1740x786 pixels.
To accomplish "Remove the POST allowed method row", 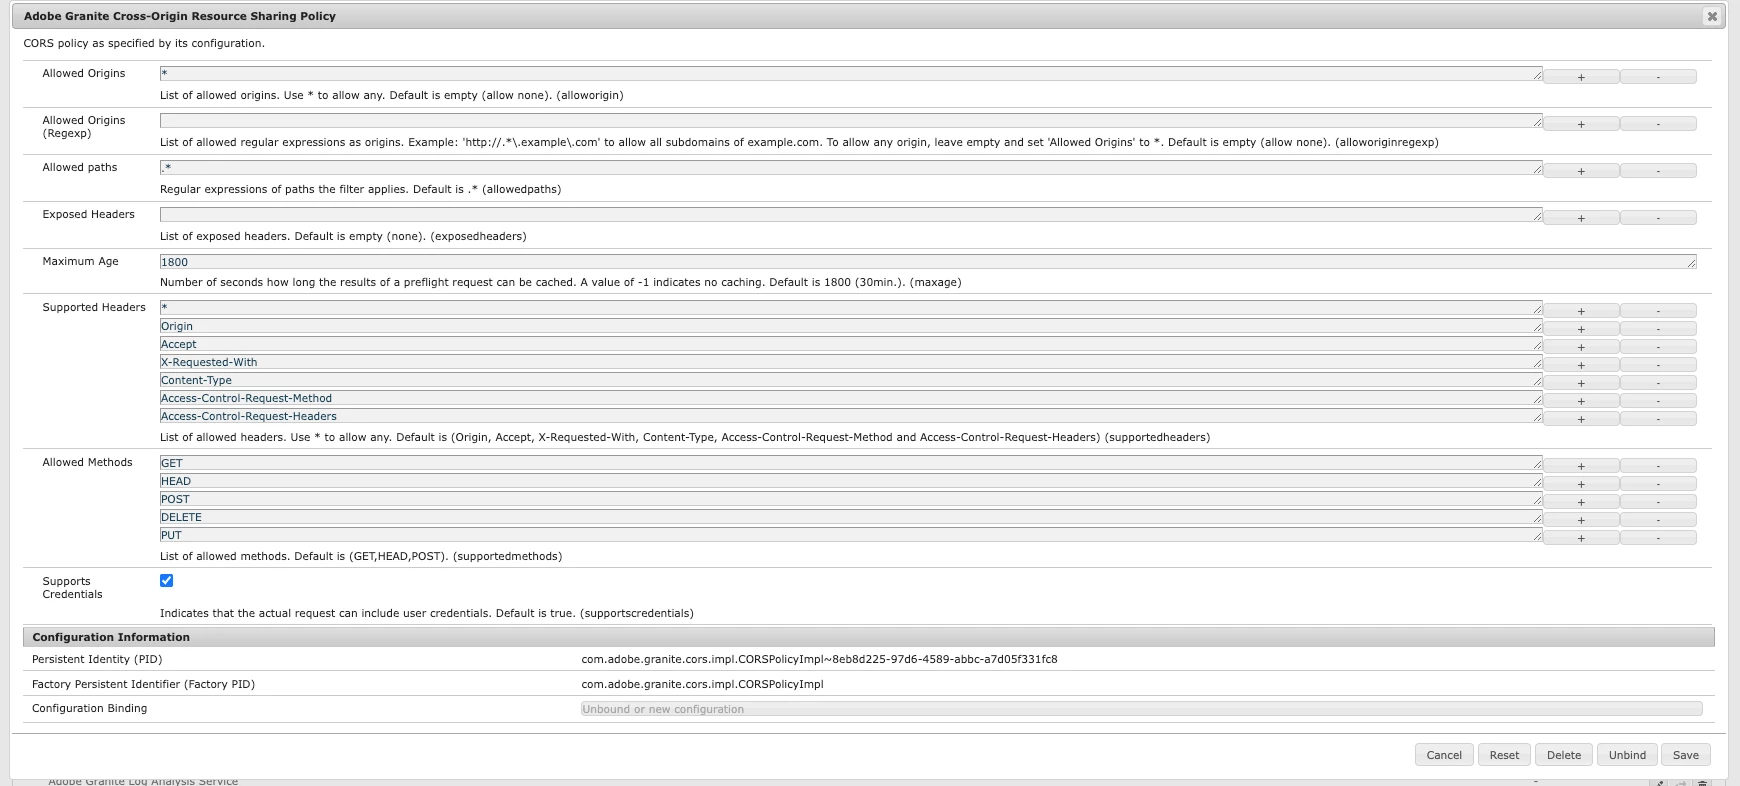I will coord(1658,502).
